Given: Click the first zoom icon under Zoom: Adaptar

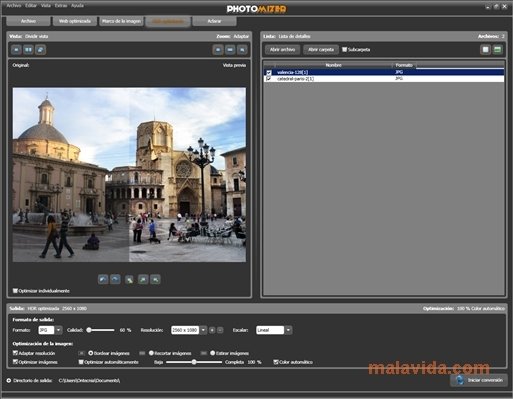Looking at the screenshot, I should [x=218, y=50].
